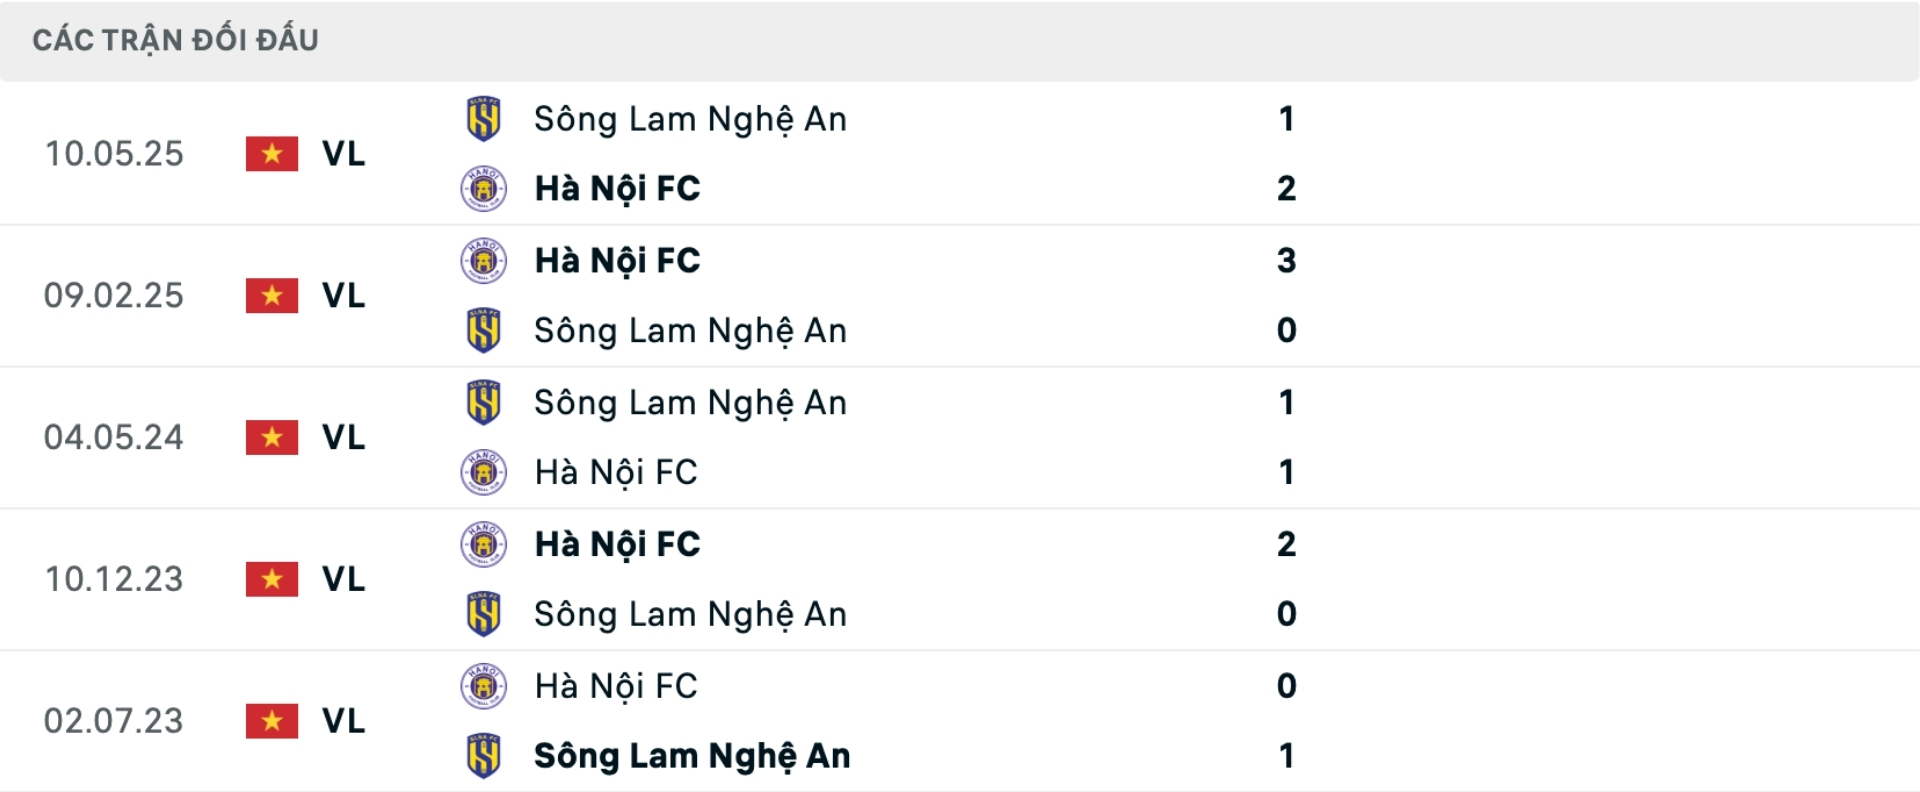Click the SLNA crest in the 09.02.25 row
1920x792 pixels.
point(483,330)
